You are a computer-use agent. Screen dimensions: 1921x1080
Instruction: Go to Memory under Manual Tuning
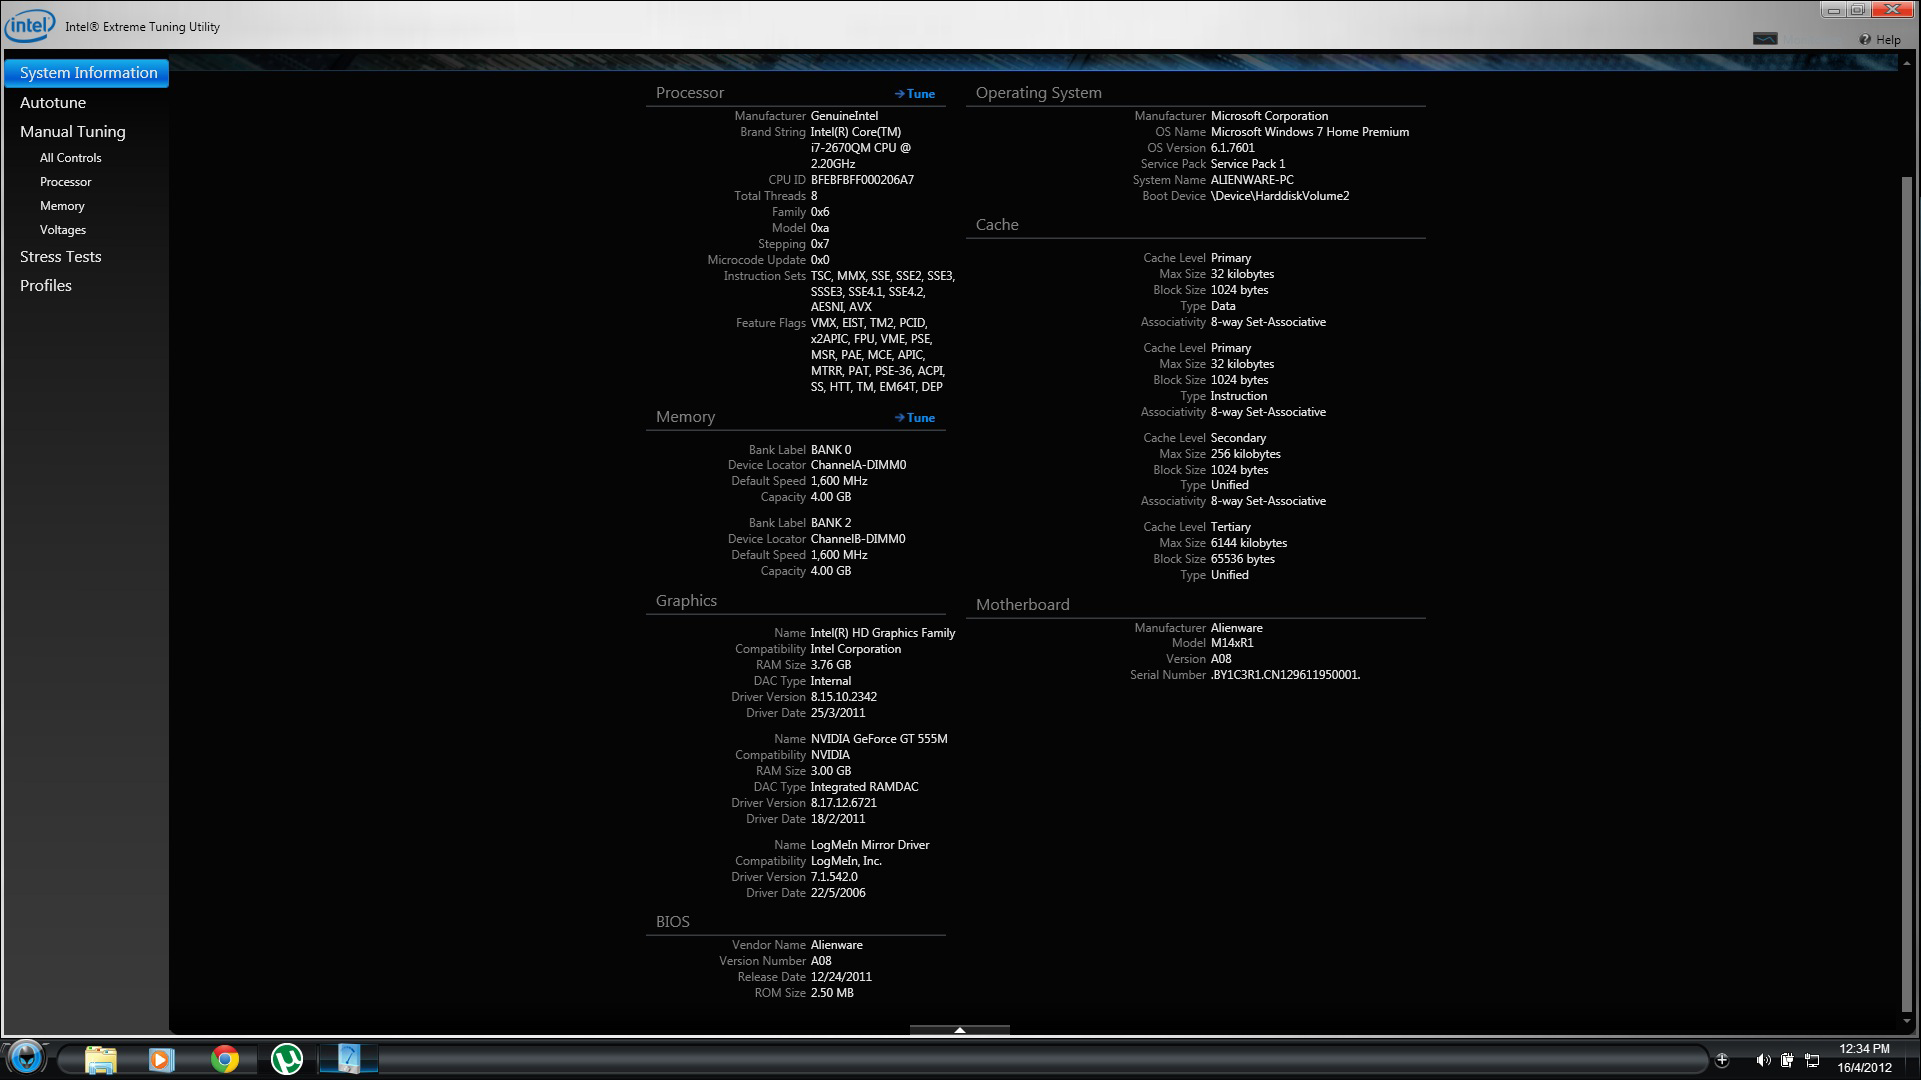[62, 206]
